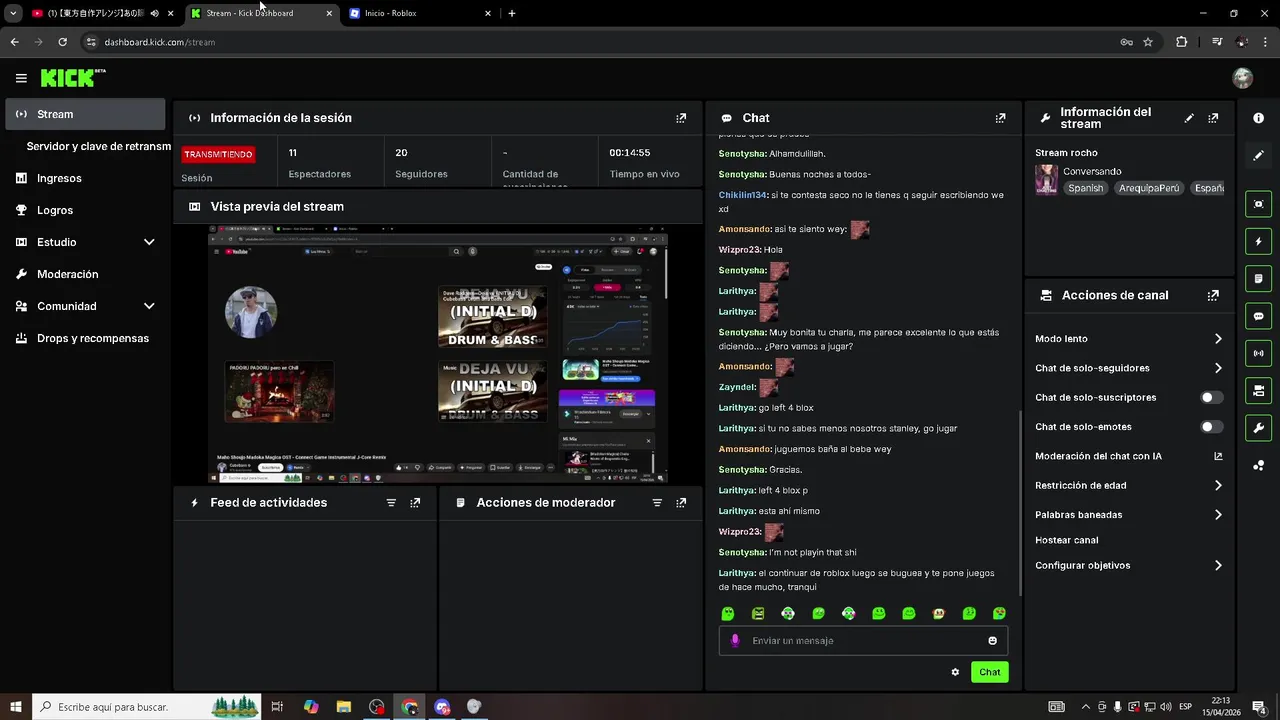
Task: Click the Spanish tag chip
Action: pos(1085,188)
